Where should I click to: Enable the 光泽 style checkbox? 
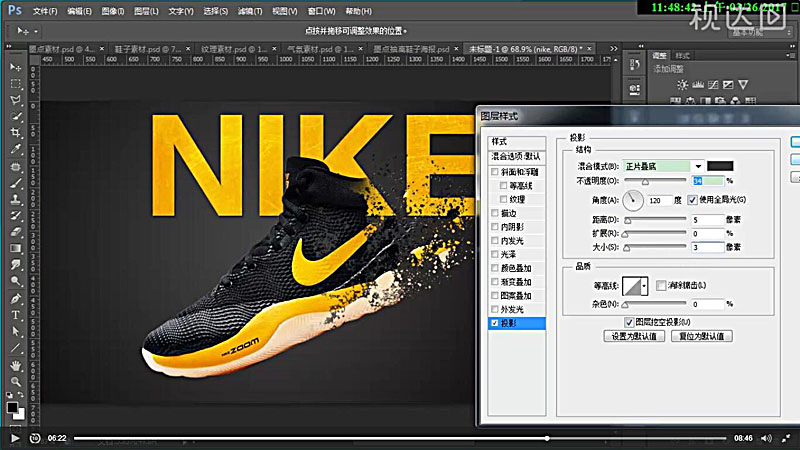click(495, 254)
